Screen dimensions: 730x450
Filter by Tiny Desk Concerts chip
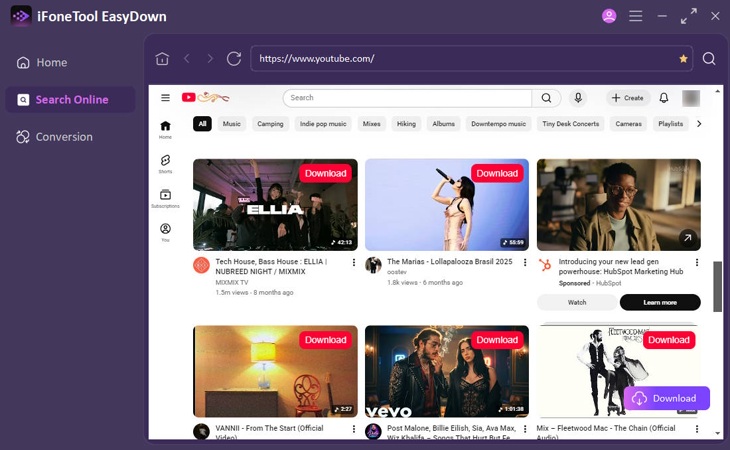[570, 124]
